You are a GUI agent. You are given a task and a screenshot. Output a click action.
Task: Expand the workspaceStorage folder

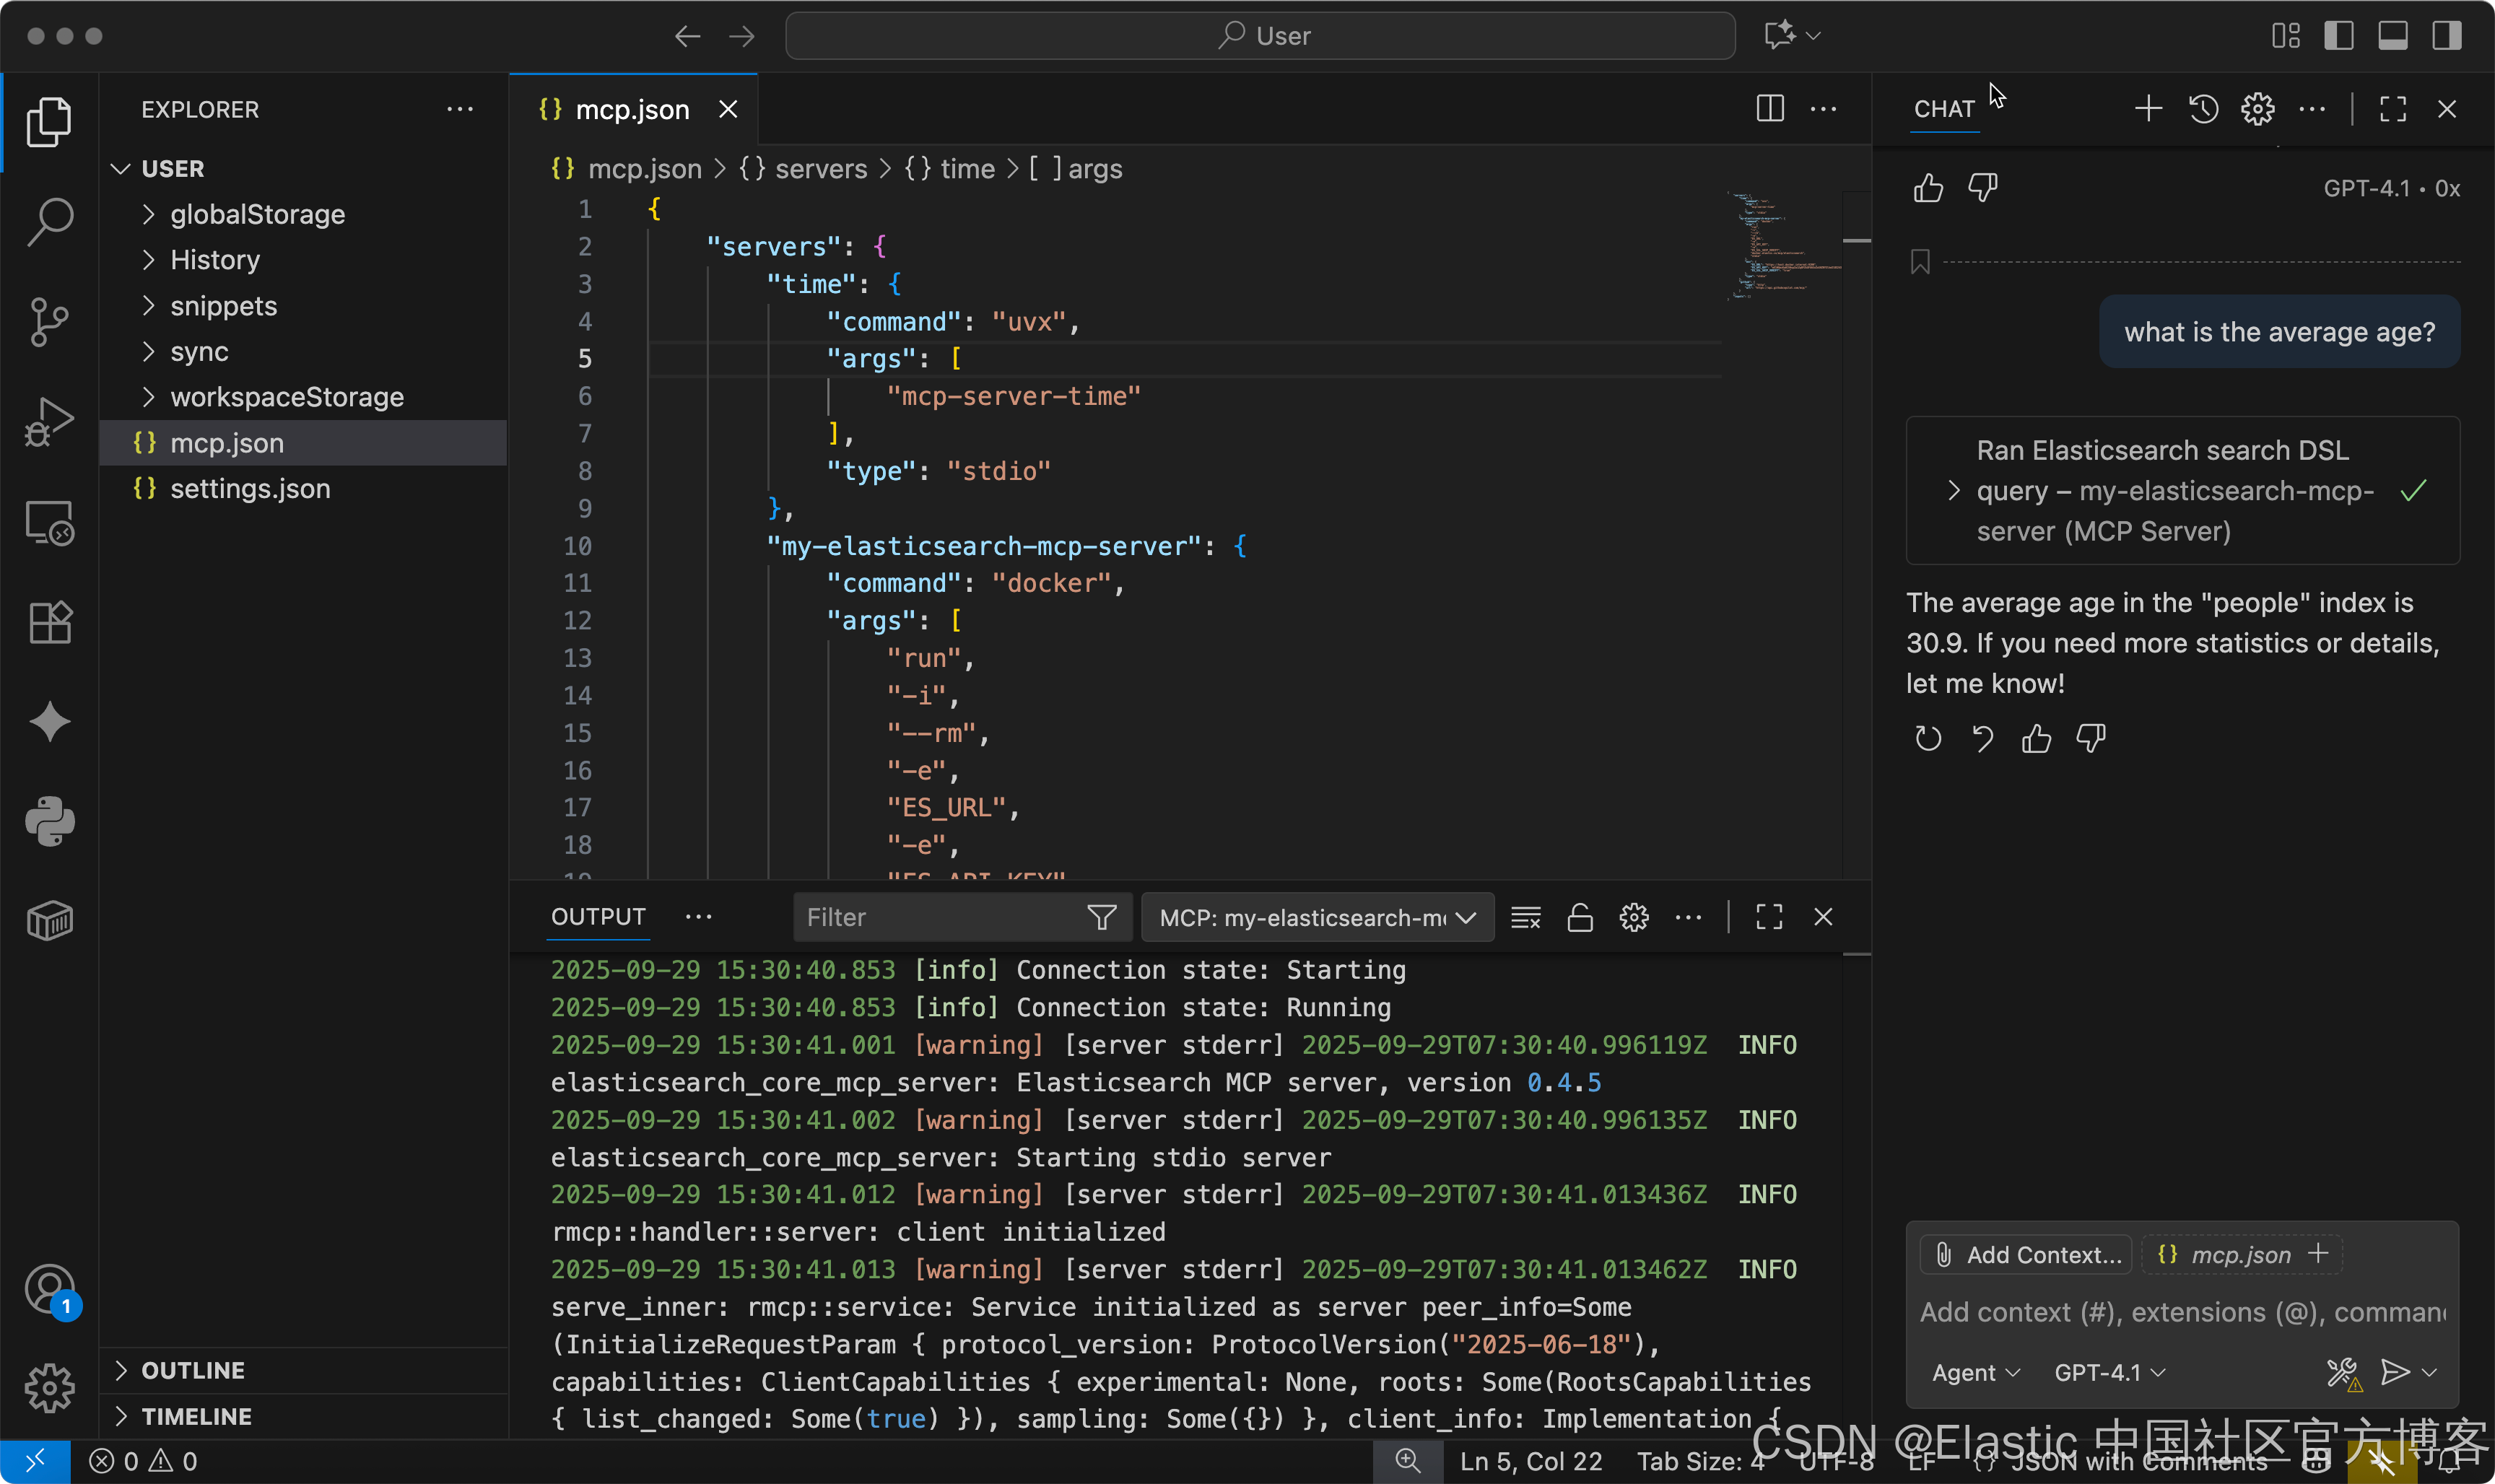(303, 397)
